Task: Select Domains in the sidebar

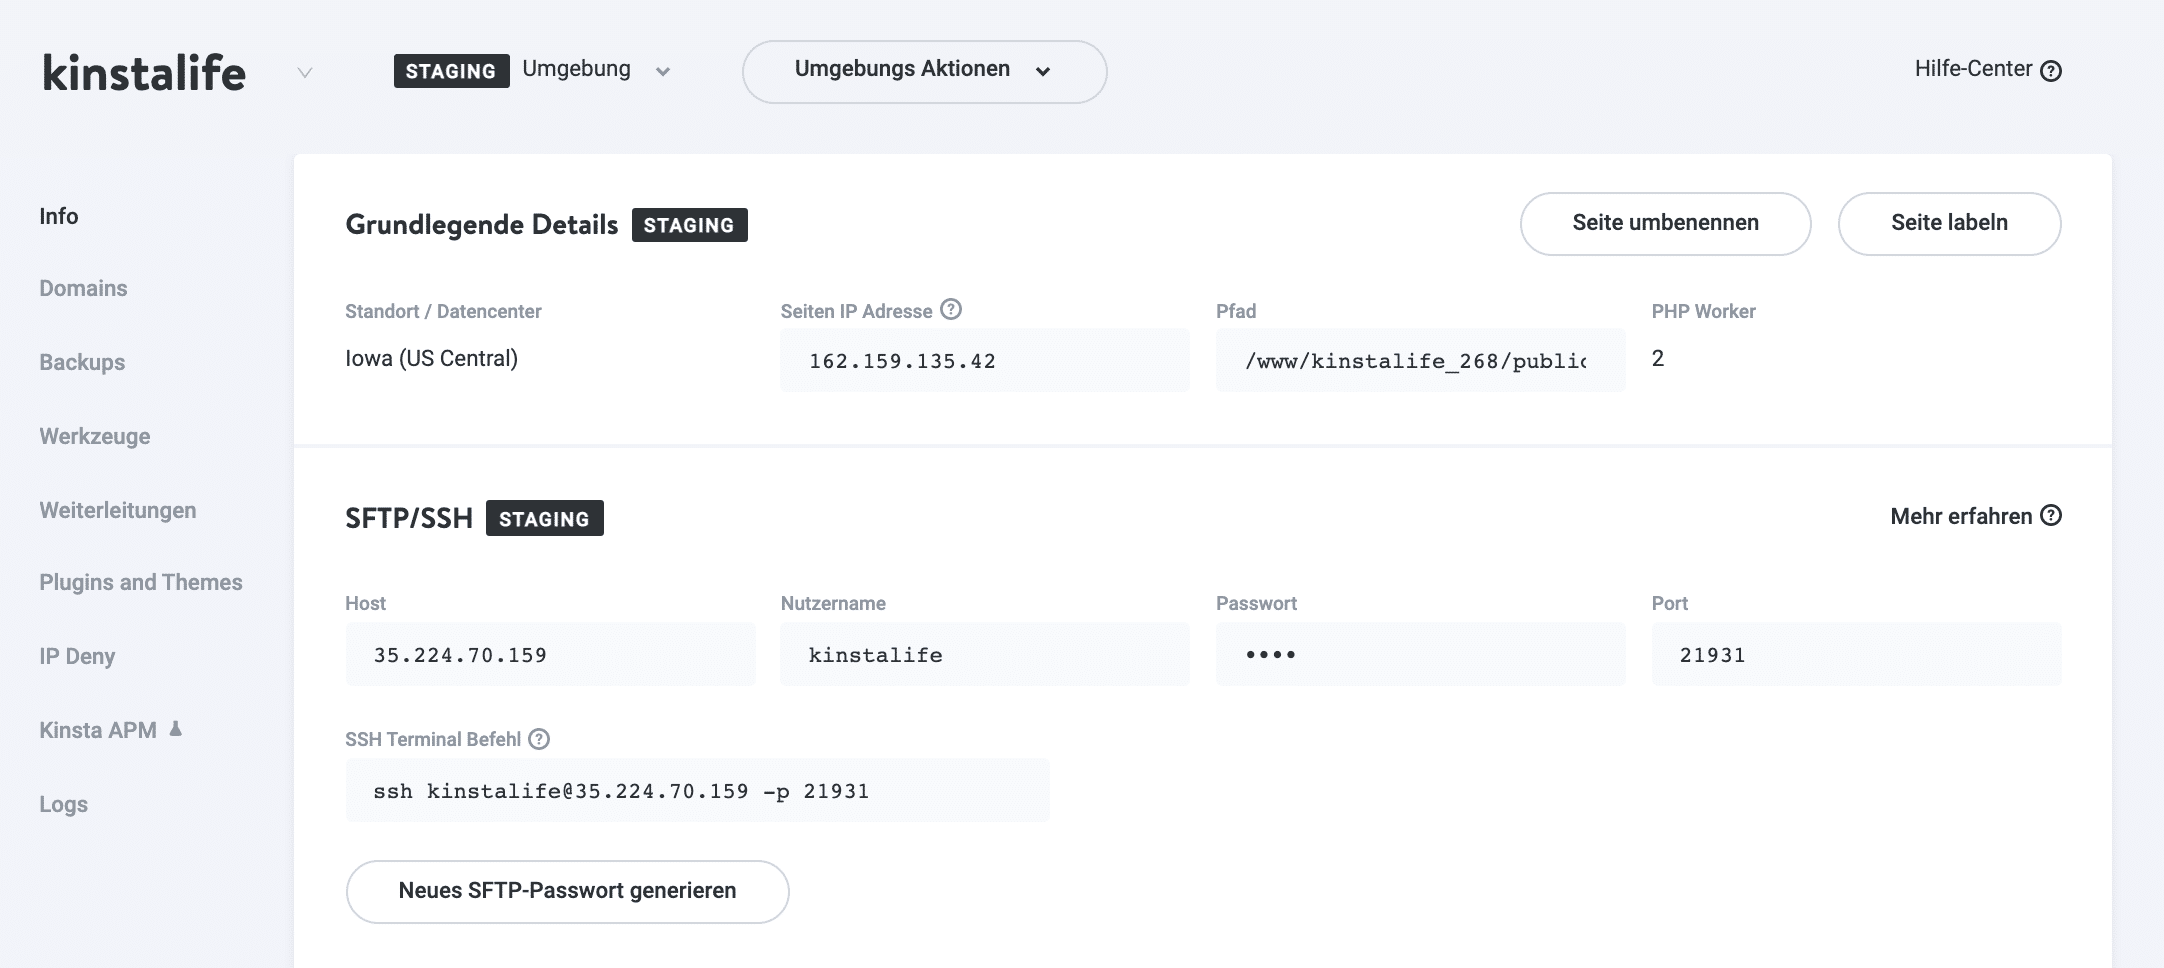Action: 83,288
